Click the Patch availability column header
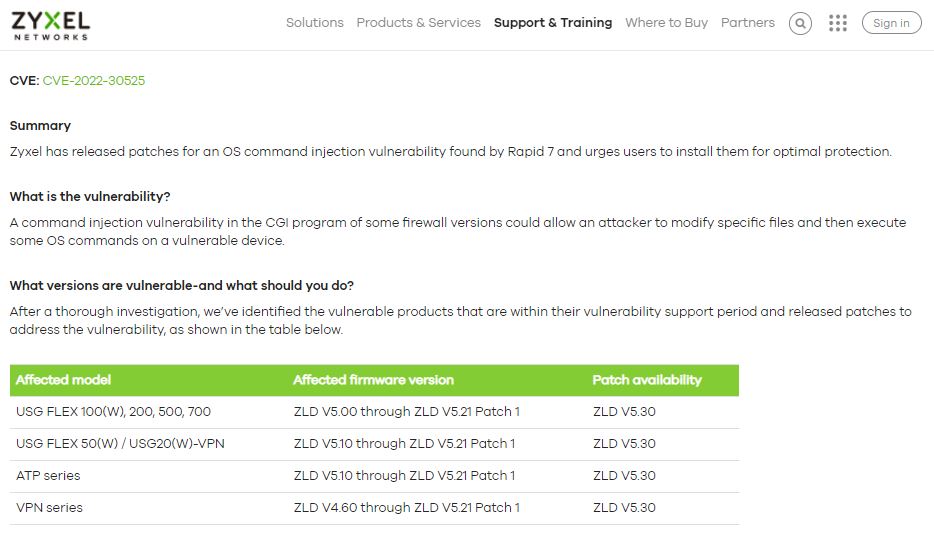The height and width of the screenshot is (539, 934). pyautogui.click(x=647, y=380)
